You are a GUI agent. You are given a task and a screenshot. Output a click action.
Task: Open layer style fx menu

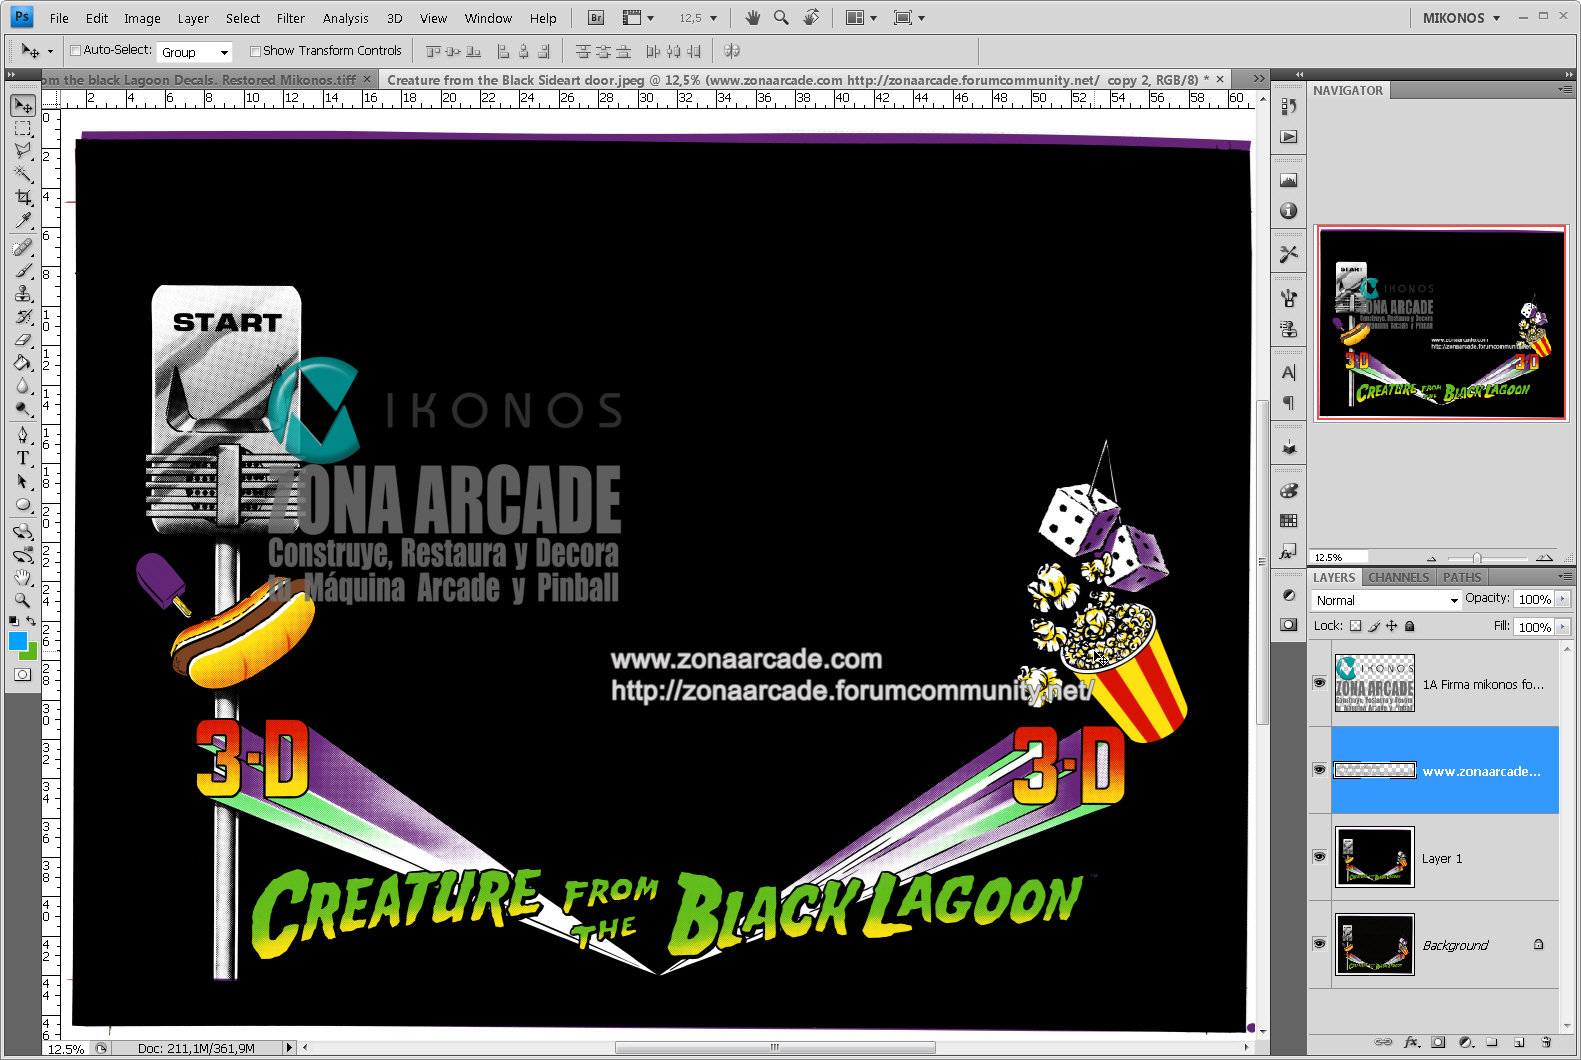[x=1412, y=1042]
